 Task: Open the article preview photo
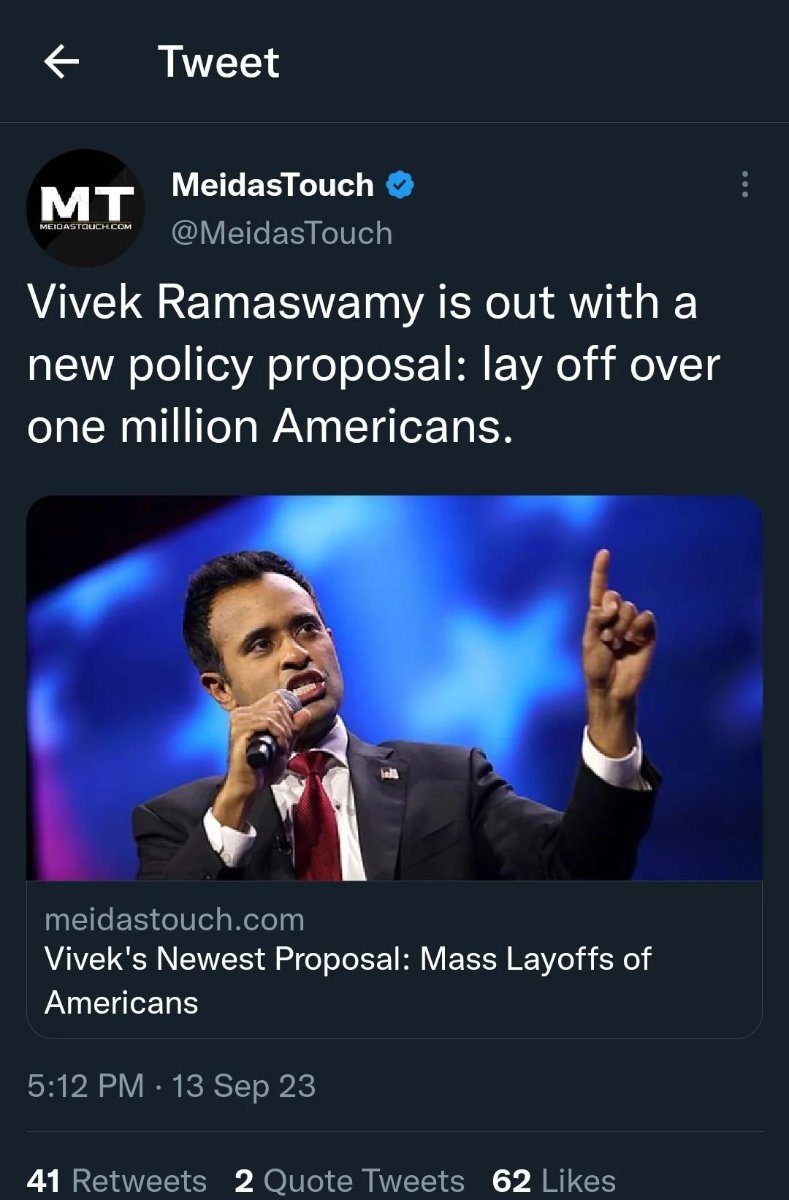pyautogui.click(x=394, y=688)
